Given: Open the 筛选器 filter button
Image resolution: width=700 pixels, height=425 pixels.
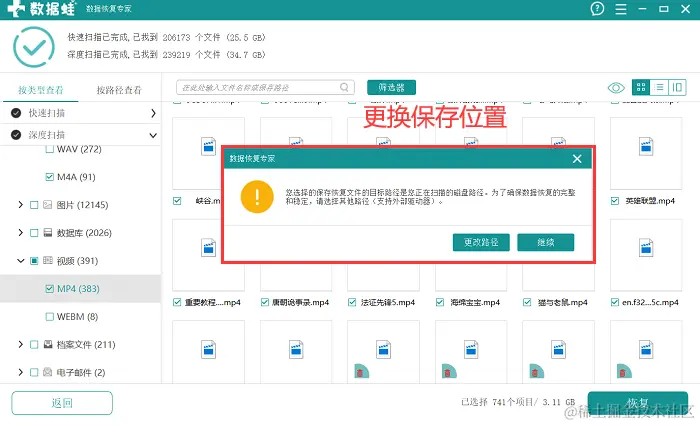Looking at the screenshot, I should [x=392, y=88].
